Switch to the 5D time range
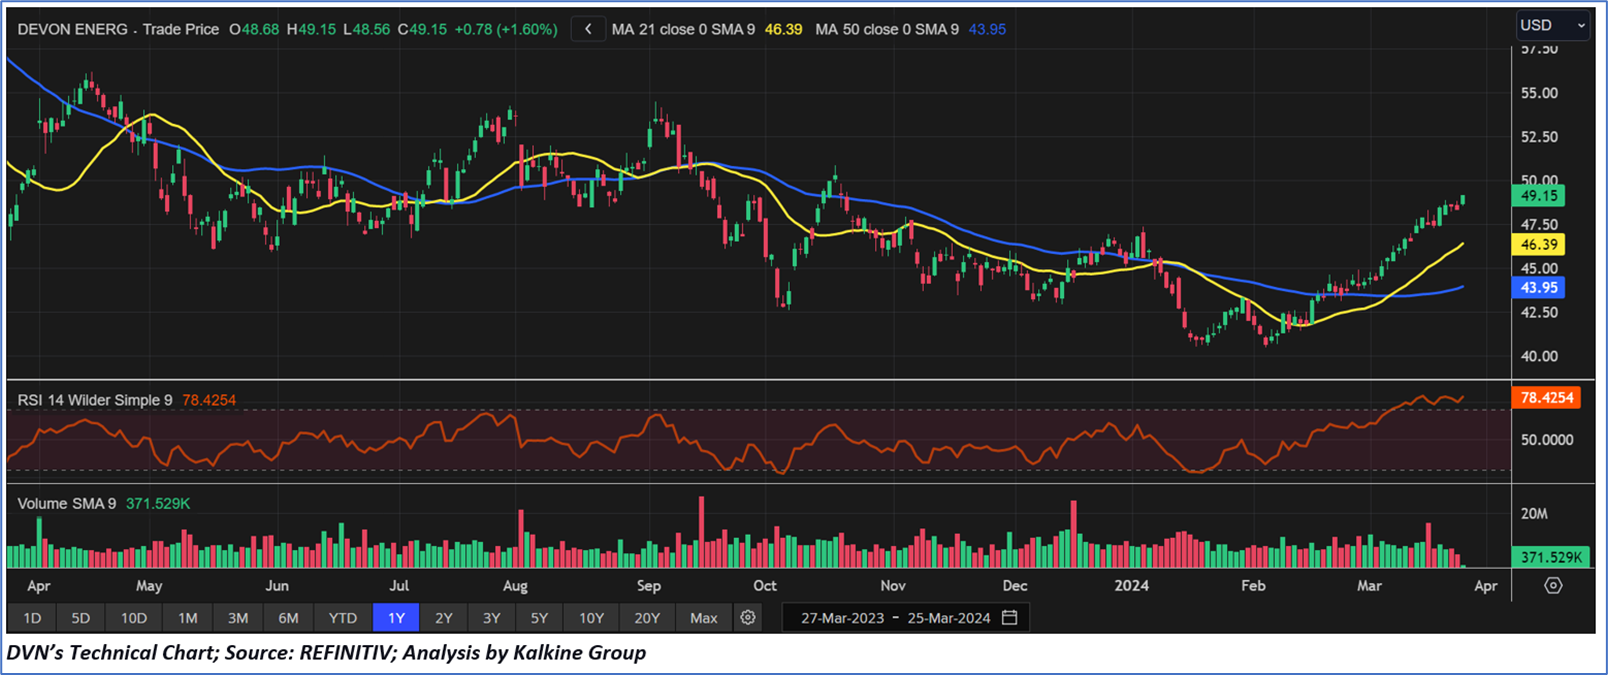1608x675 pixels. coord(81,618)
